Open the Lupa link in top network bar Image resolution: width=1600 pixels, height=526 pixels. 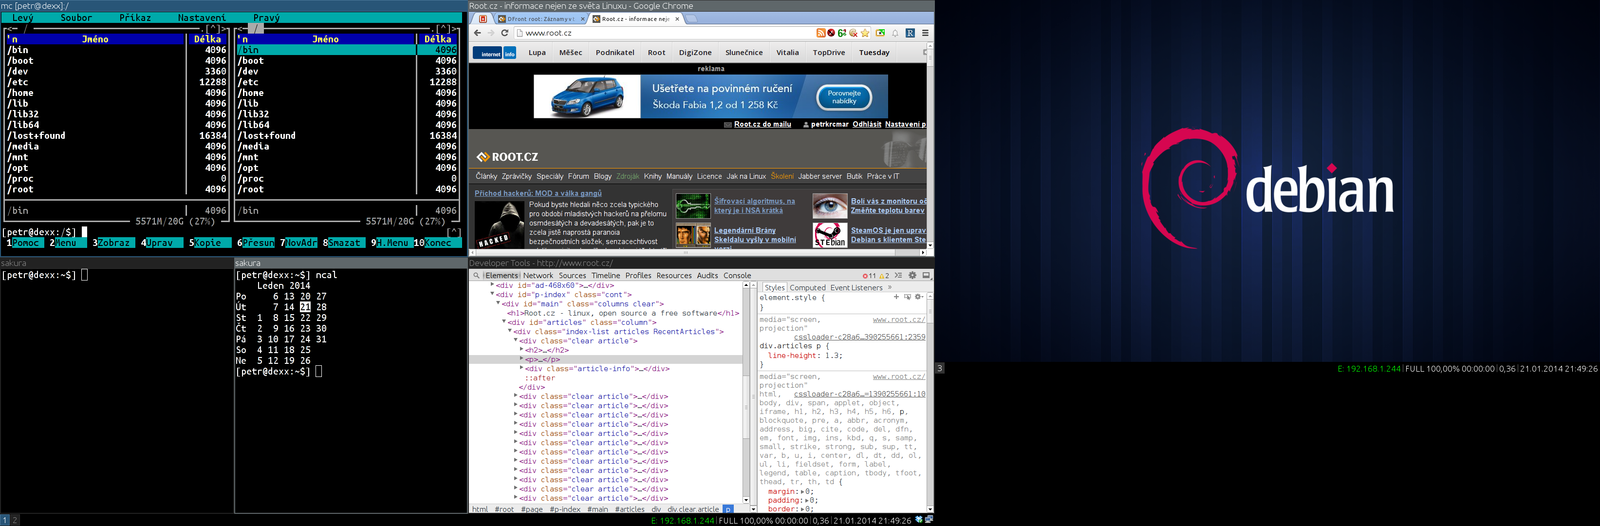(x=537, y=53)
